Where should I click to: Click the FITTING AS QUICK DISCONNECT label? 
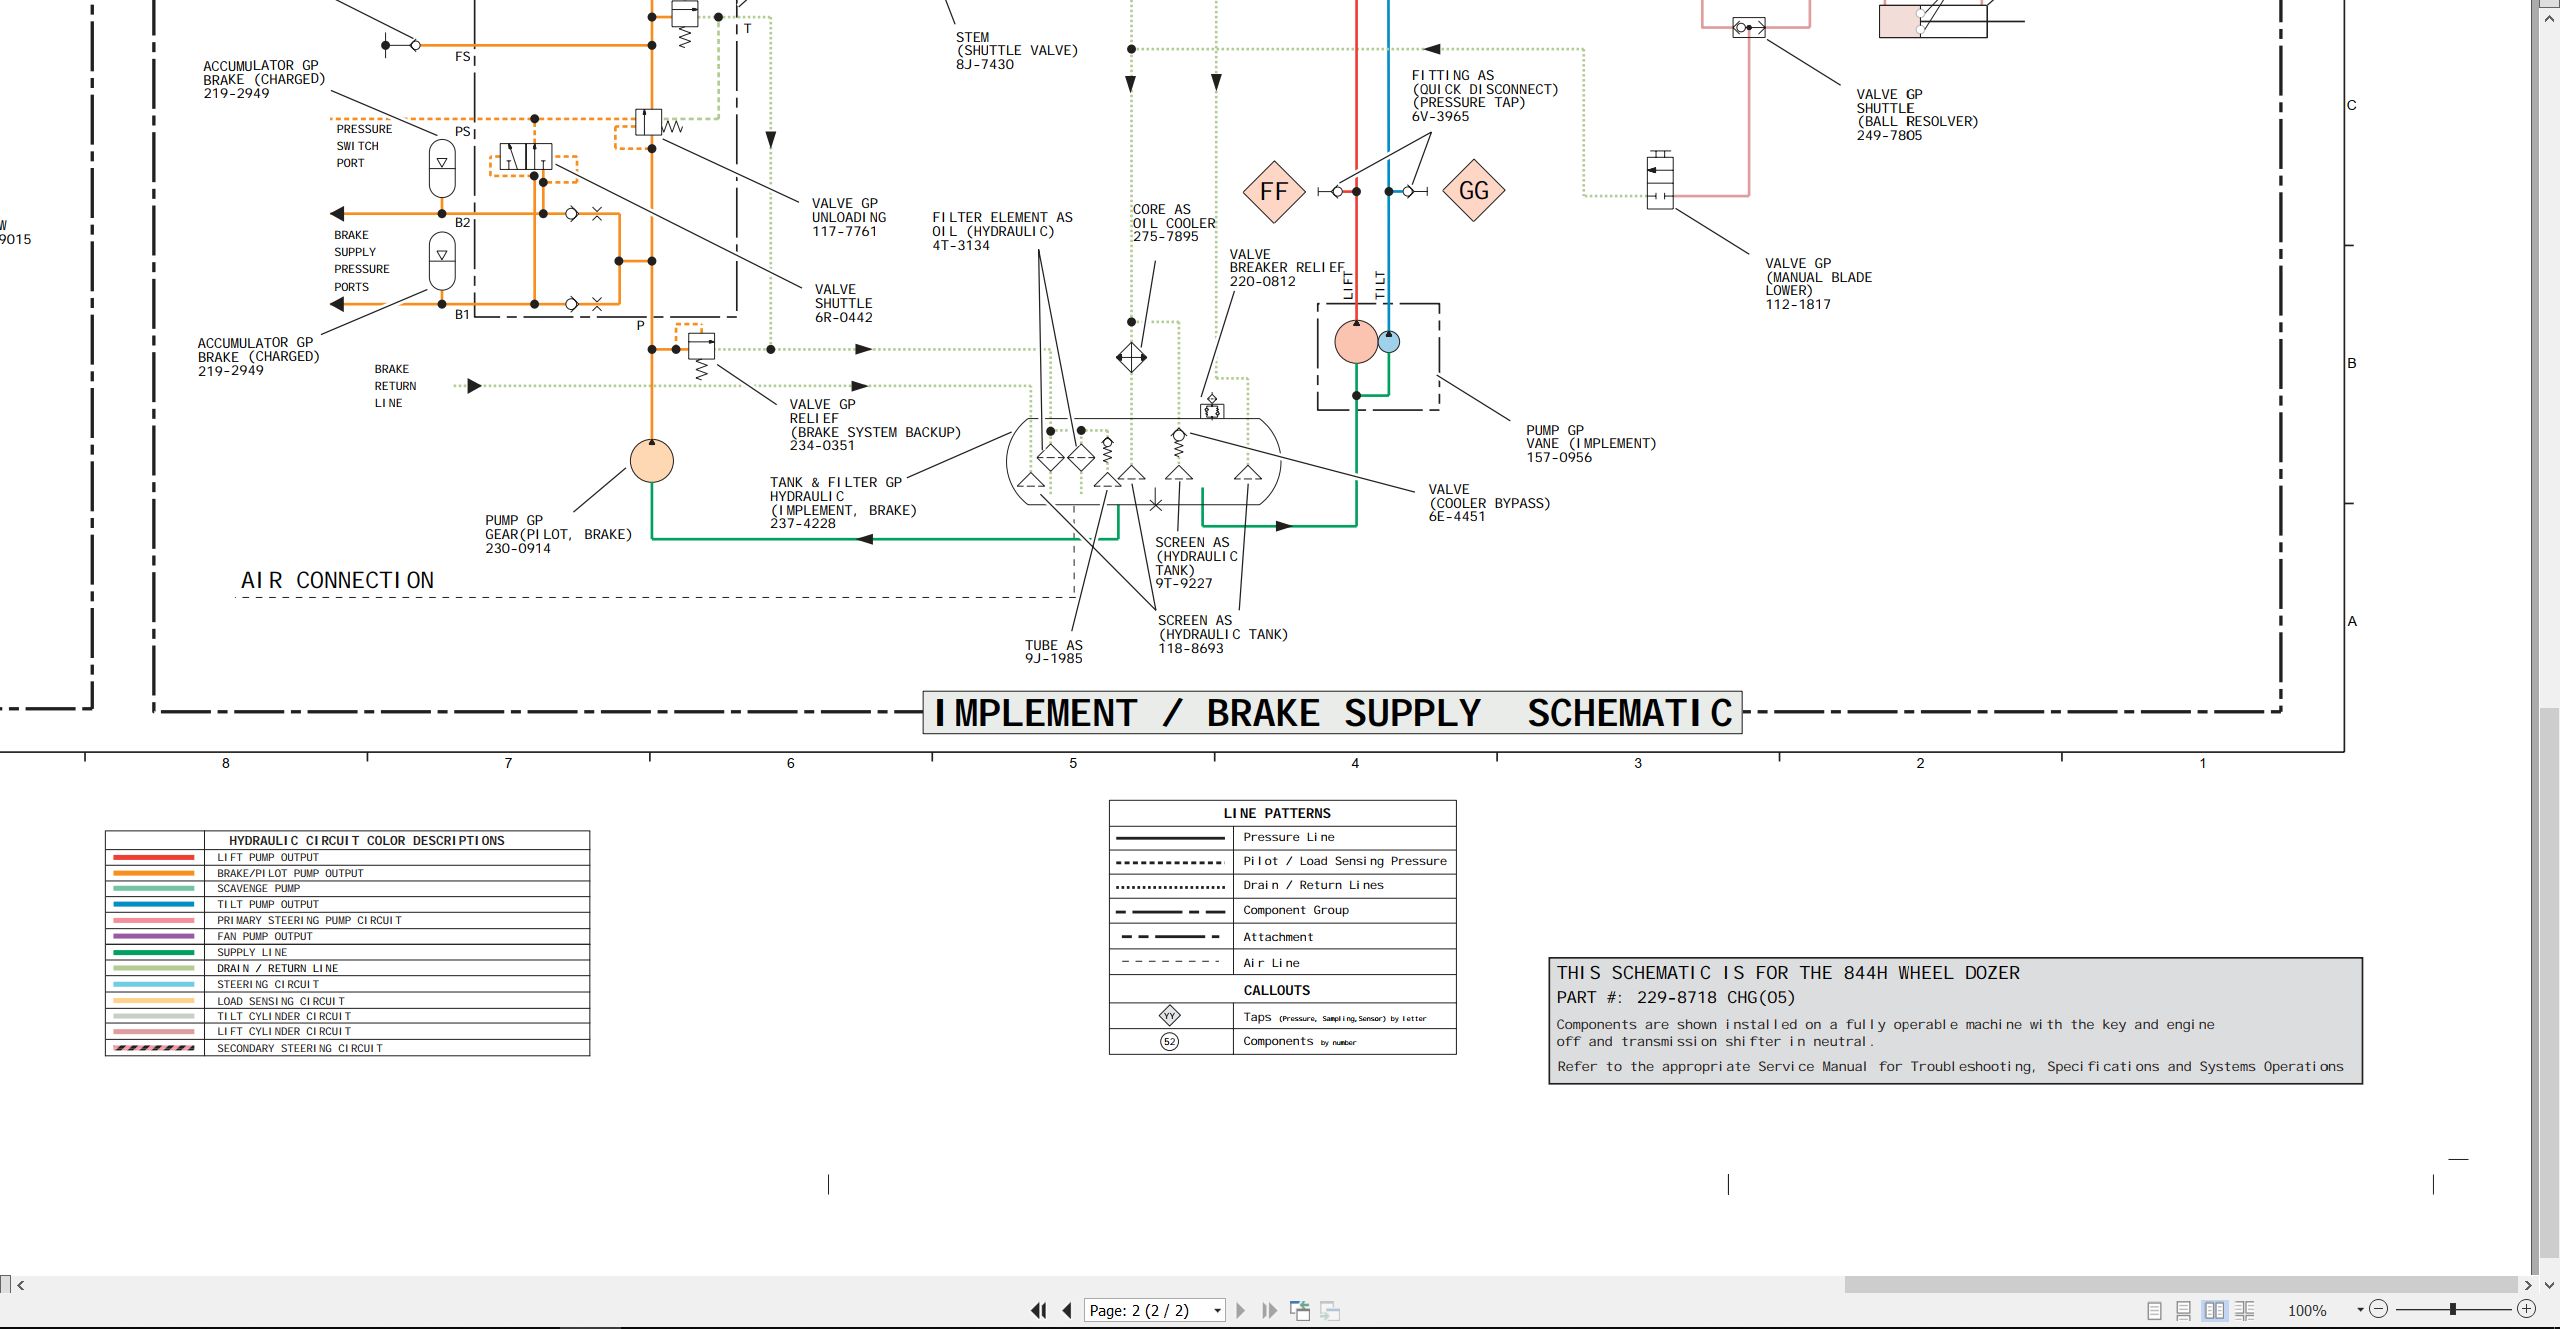1485,96
